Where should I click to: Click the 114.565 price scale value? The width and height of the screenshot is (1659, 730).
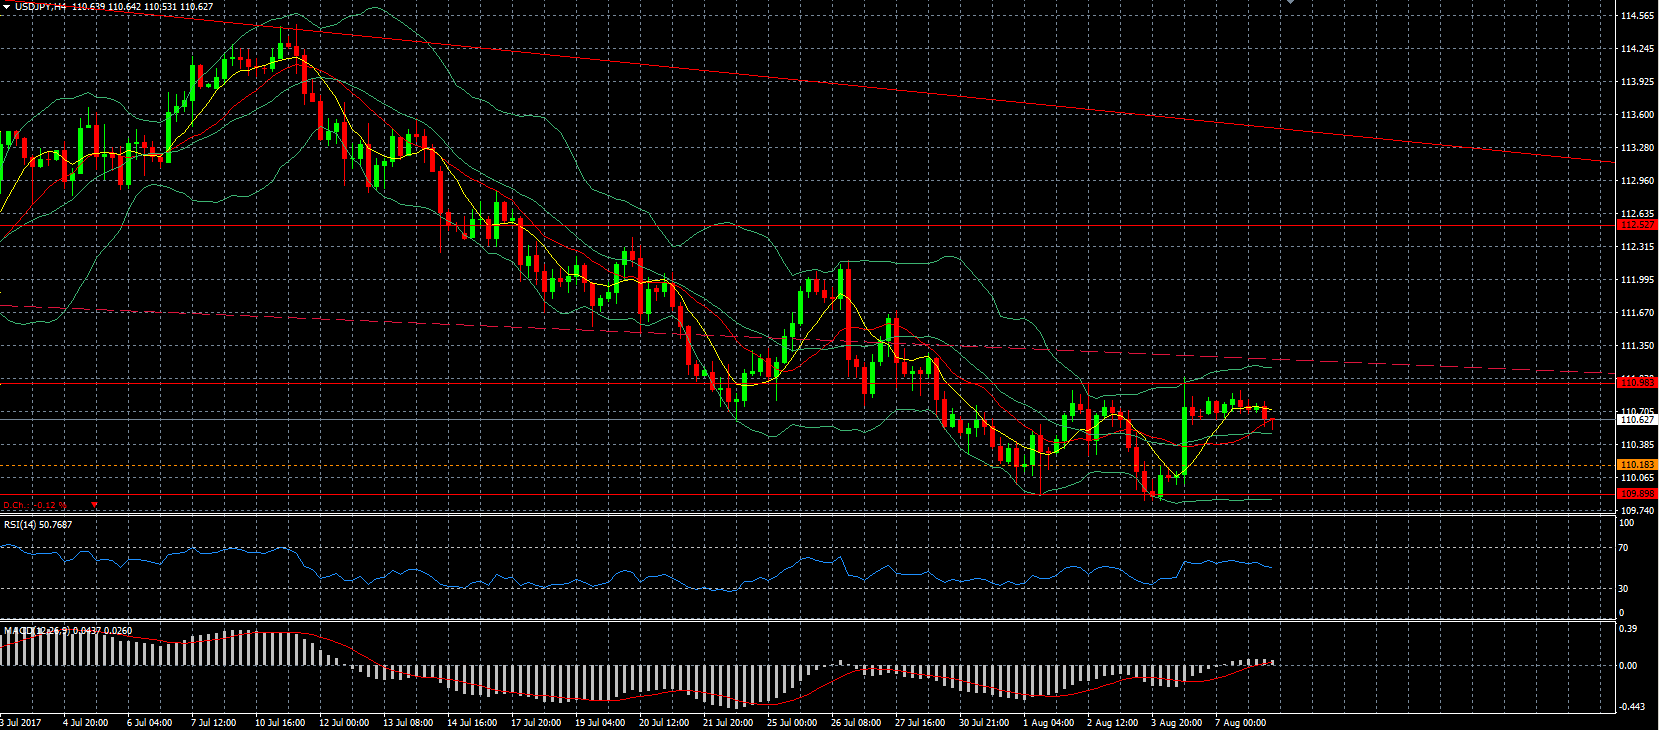click(x=1637, y=16)
